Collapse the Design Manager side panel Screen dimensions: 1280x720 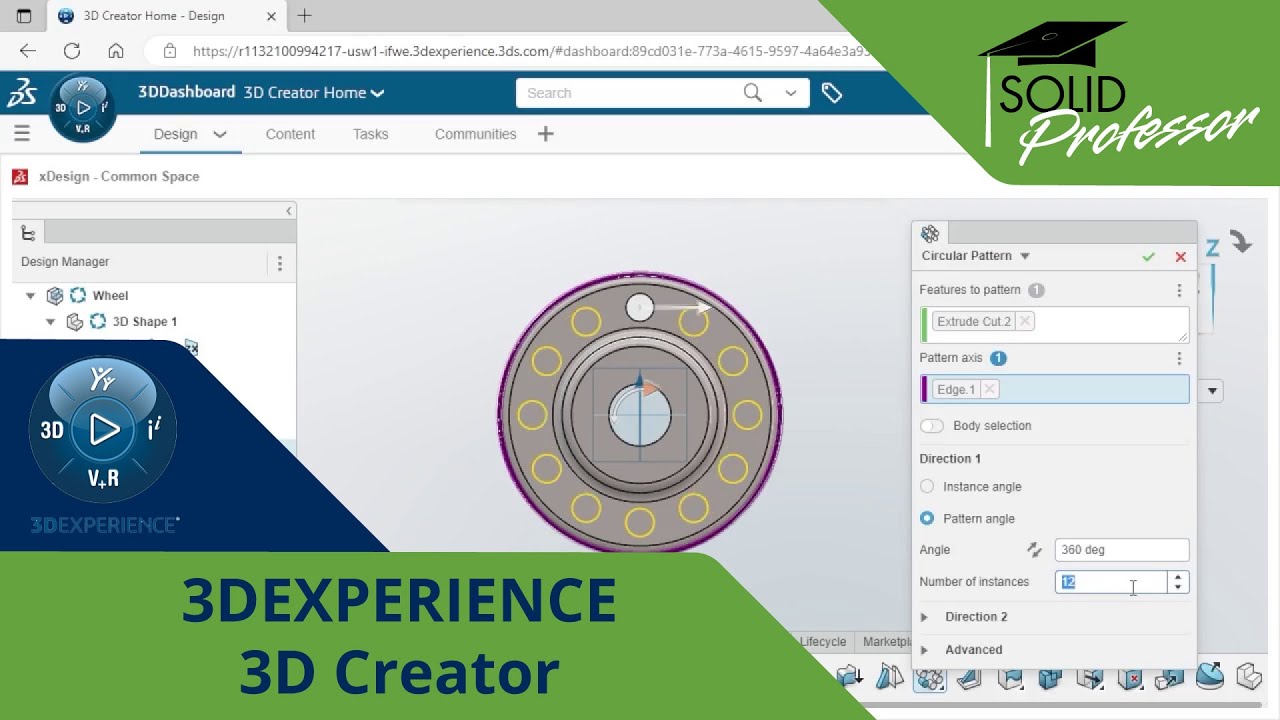click(x=289, y=211)
